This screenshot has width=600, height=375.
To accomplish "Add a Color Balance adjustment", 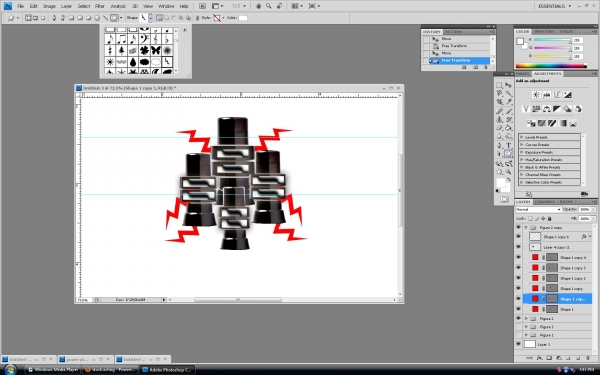I will pyautogui.click(x=546, y=109).
